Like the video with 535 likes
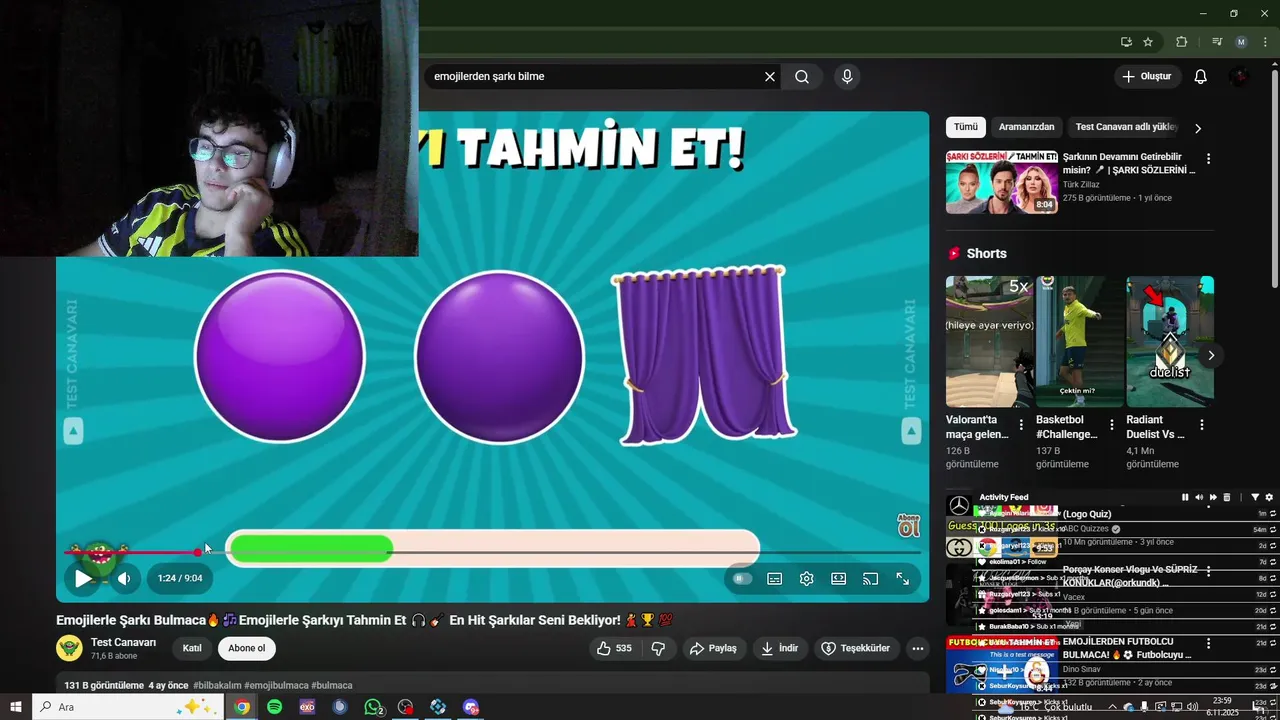Viewport: 1280px width, 720px height. 614,648
